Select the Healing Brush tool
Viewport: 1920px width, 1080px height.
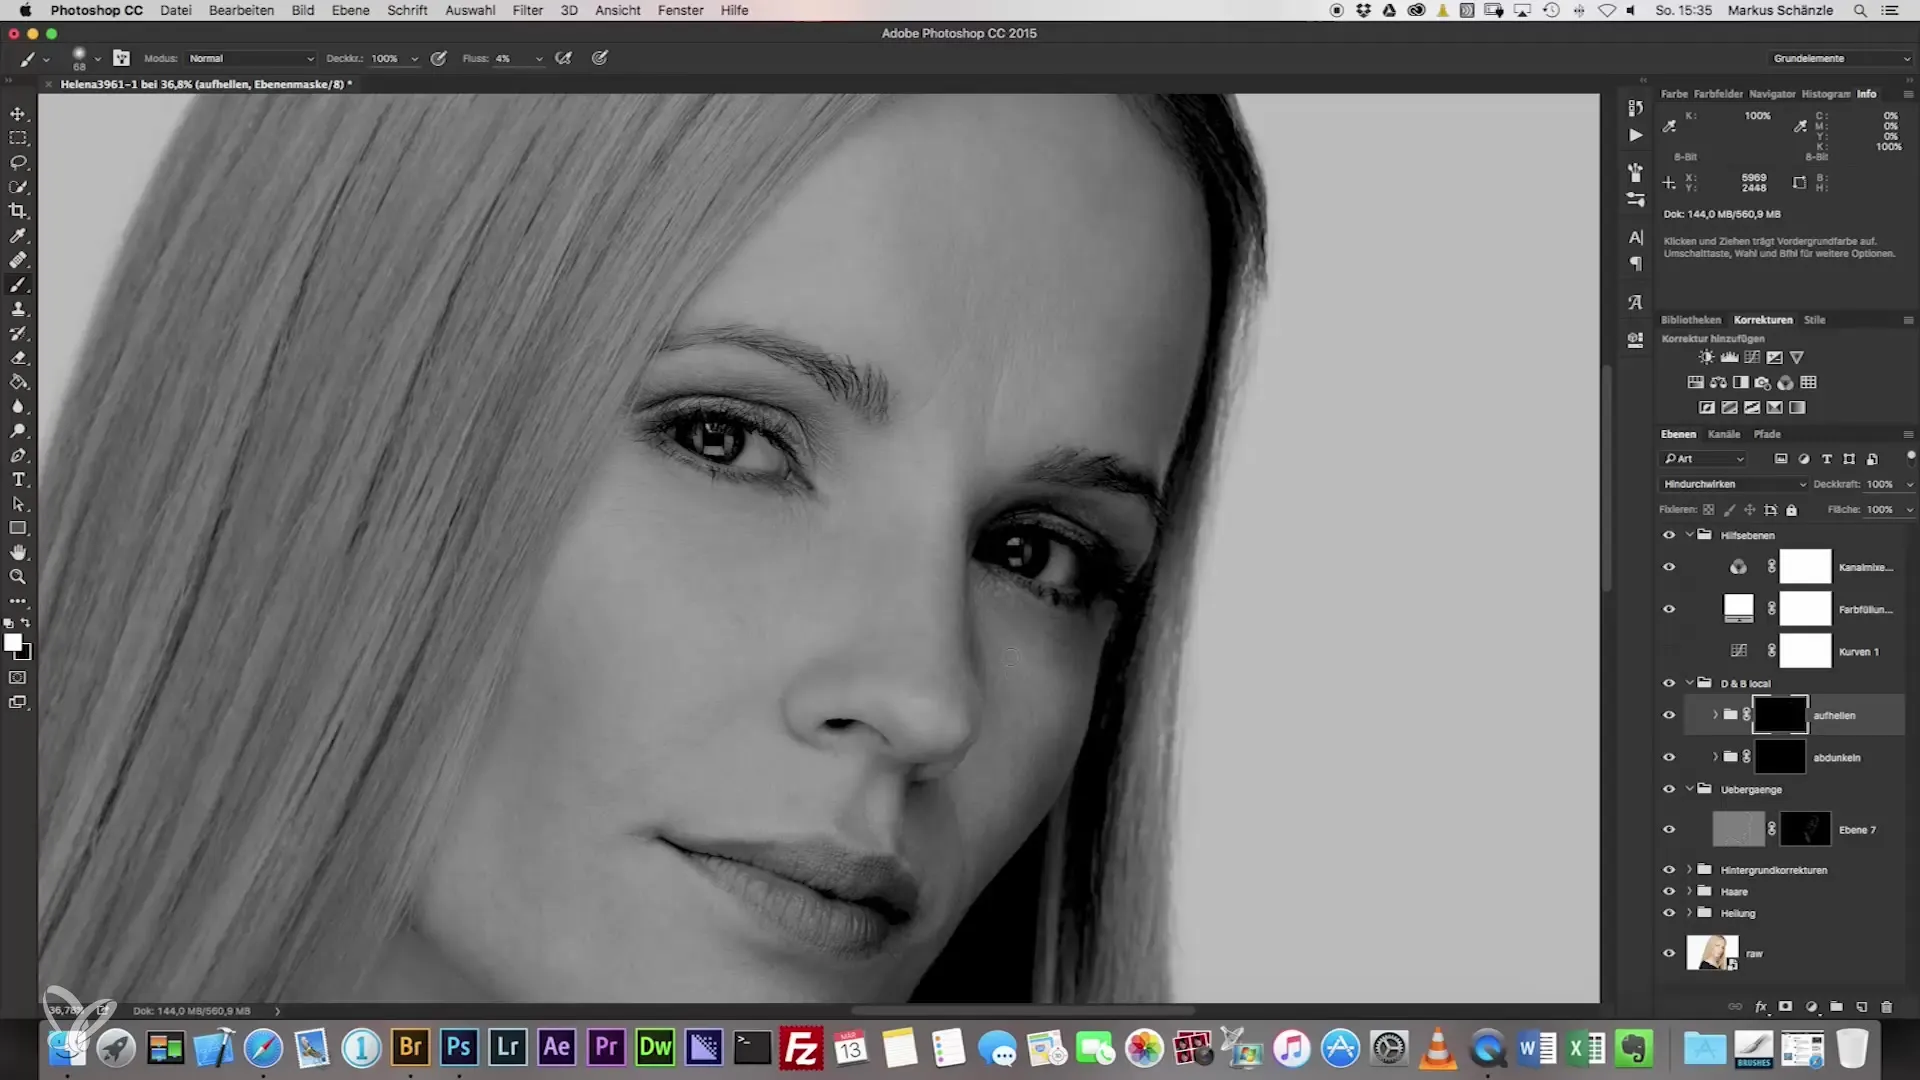tap(18, 260)
